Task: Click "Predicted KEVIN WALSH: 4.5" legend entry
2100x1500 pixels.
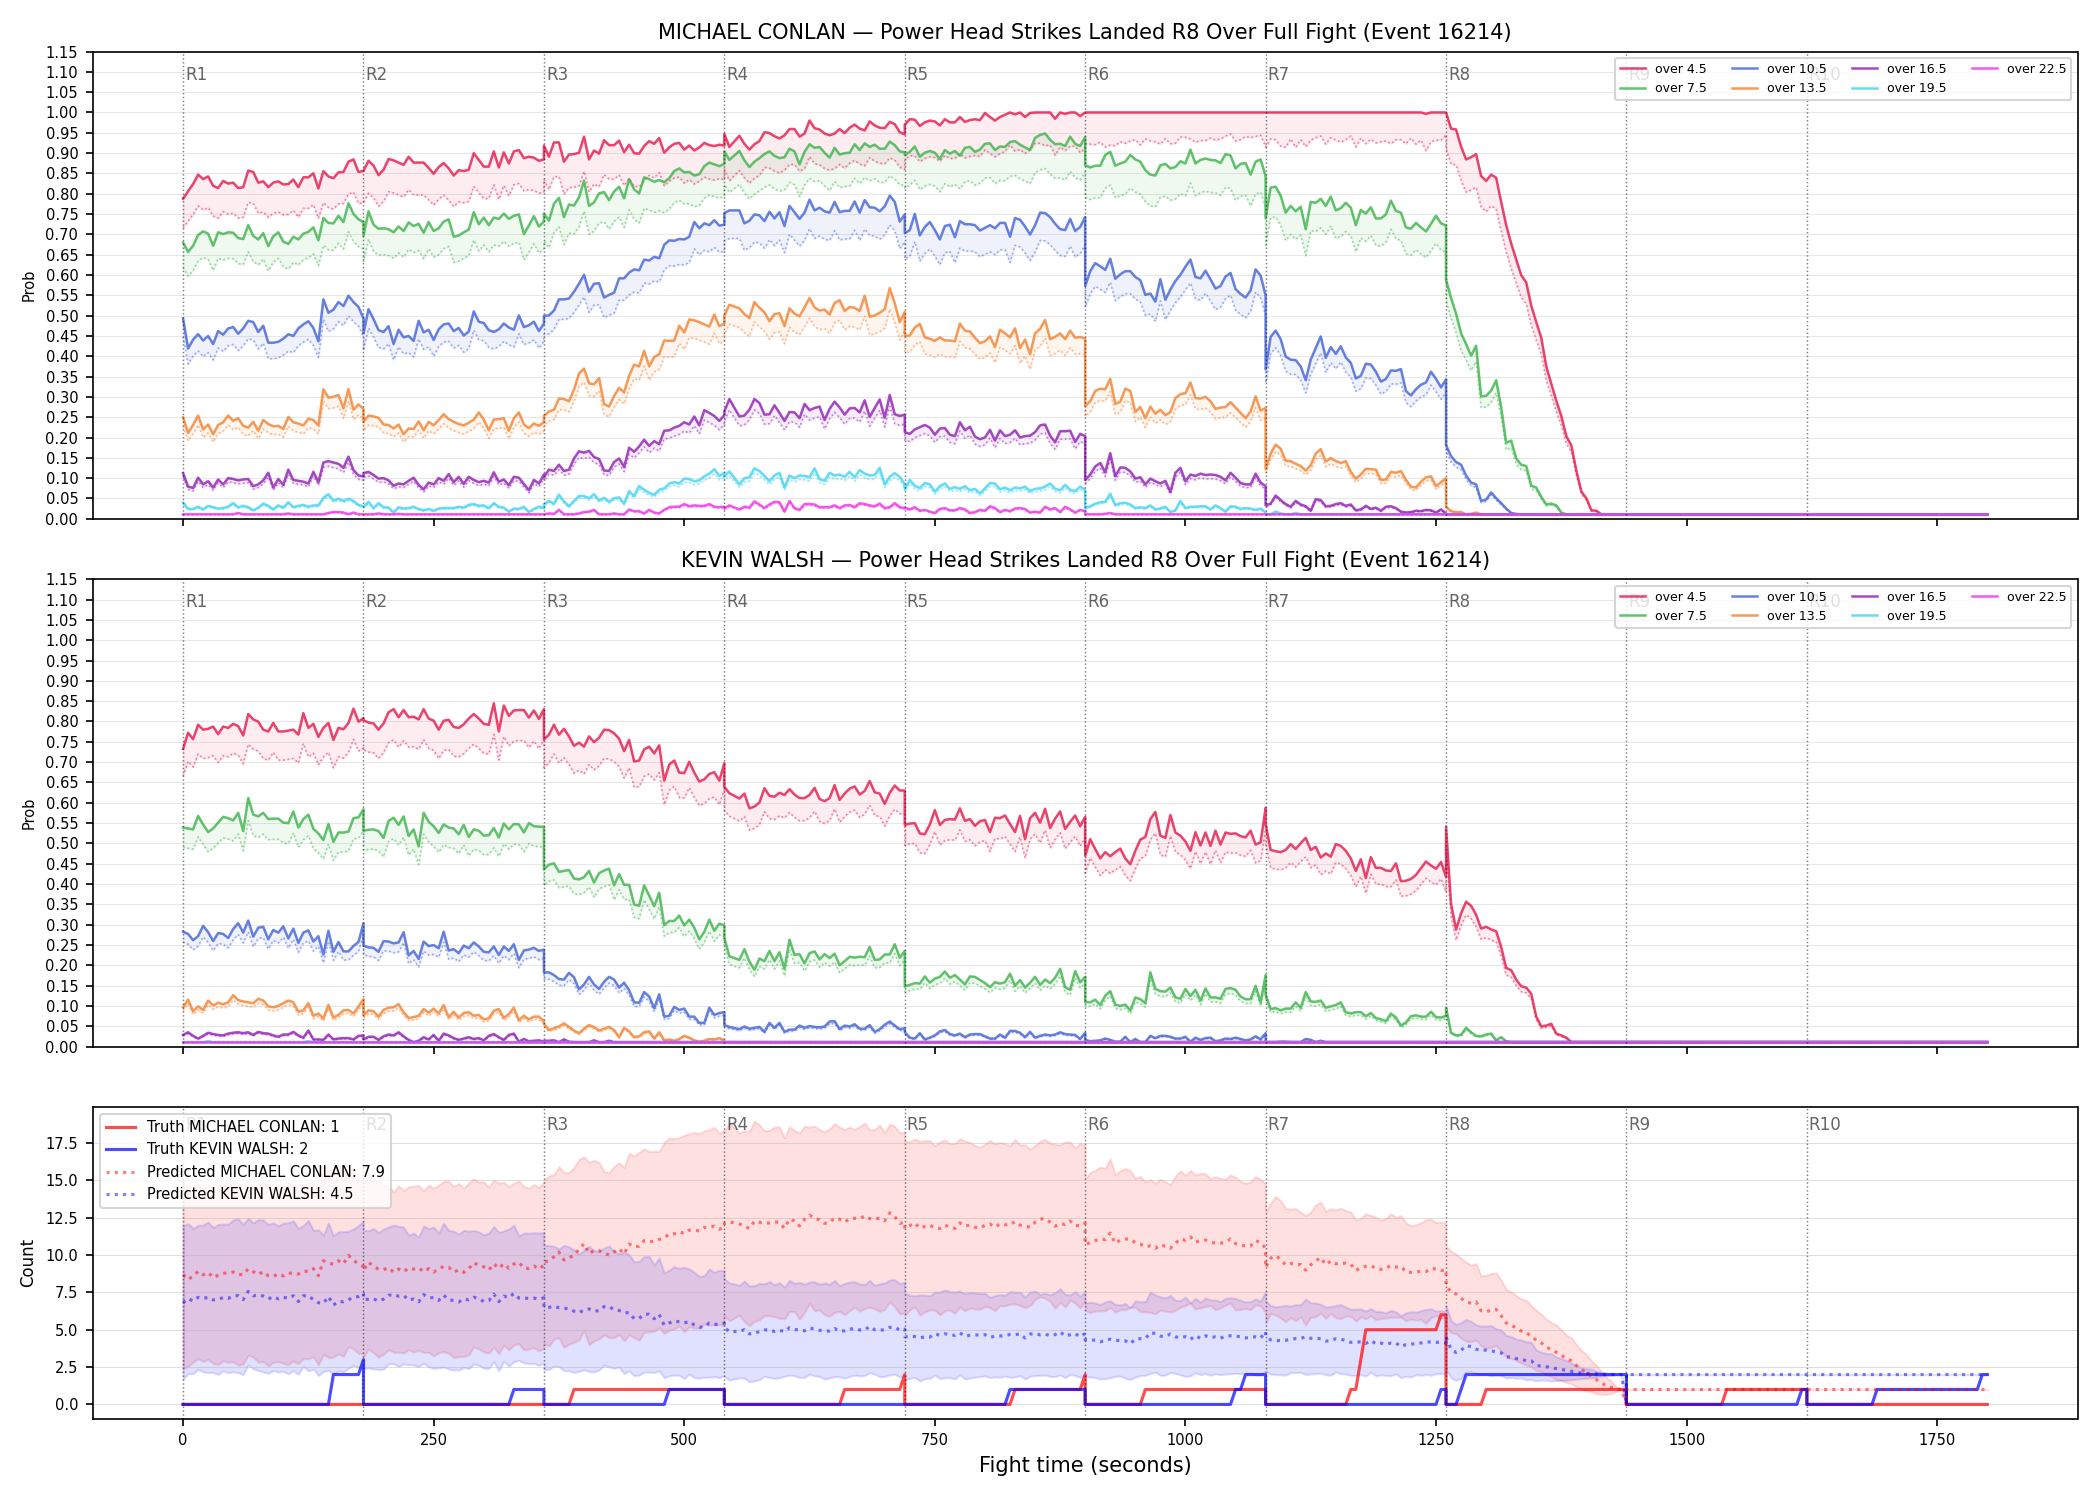Action: coord(250,1193)
